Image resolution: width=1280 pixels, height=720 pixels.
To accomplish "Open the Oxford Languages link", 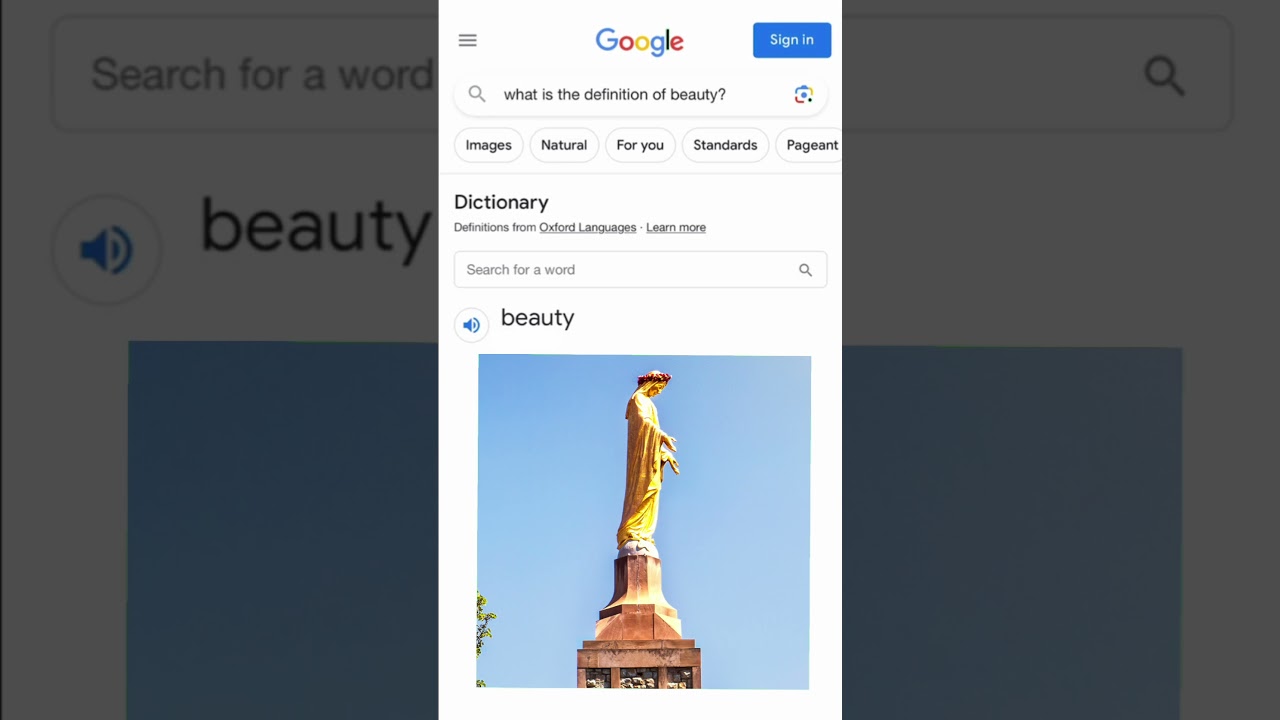I will click(588, 228).
